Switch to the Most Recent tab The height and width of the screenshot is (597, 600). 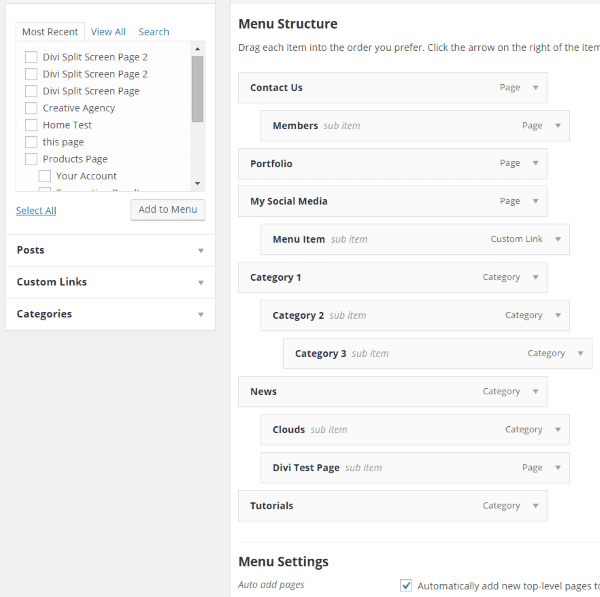[x=50, y=32]
